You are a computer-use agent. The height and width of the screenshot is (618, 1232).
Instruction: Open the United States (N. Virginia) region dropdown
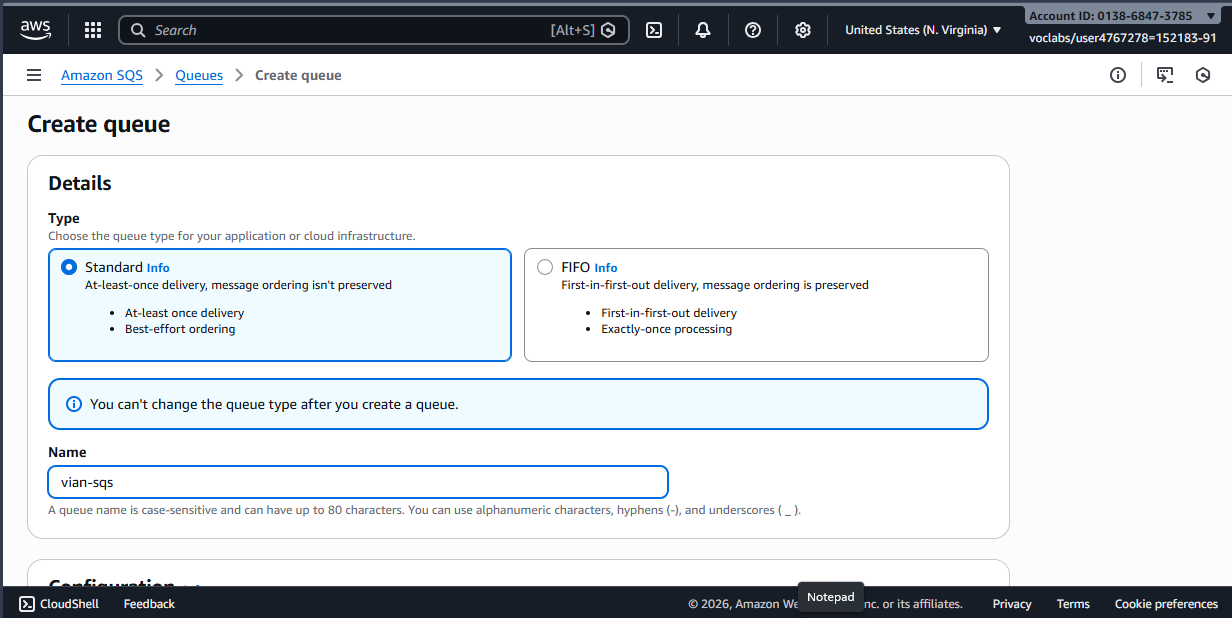tap(923, 30)
